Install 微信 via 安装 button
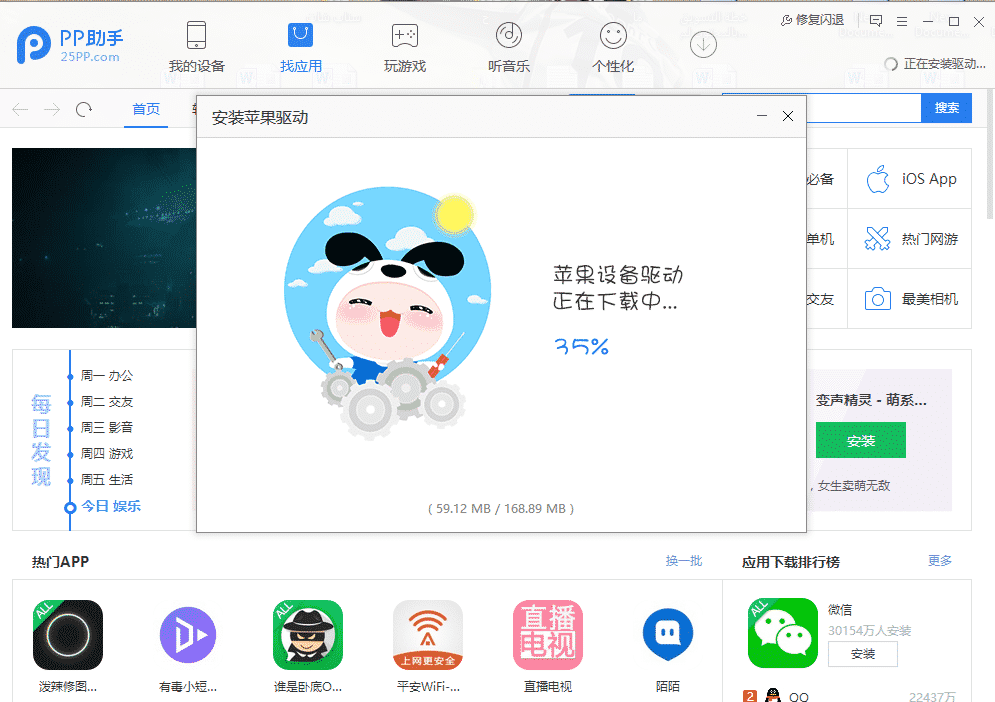 tap(862, 654)
